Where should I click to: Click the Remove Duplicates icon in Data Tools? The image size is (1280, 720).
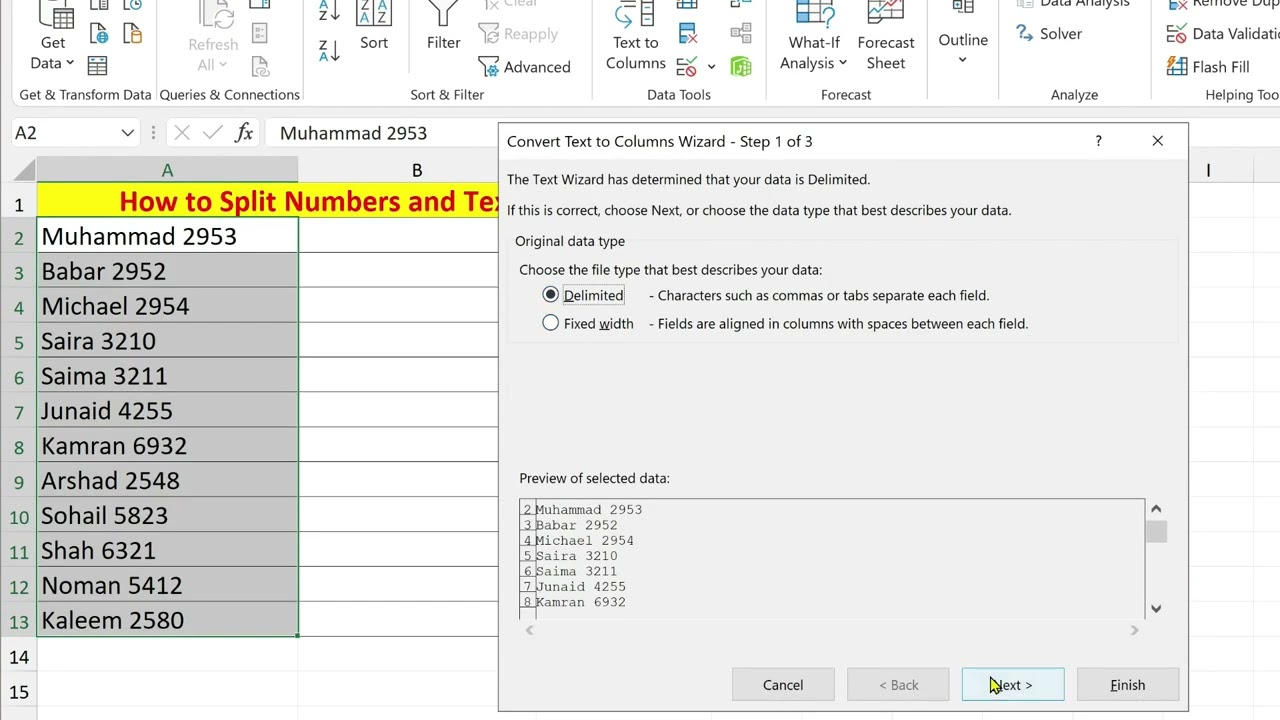688,34
